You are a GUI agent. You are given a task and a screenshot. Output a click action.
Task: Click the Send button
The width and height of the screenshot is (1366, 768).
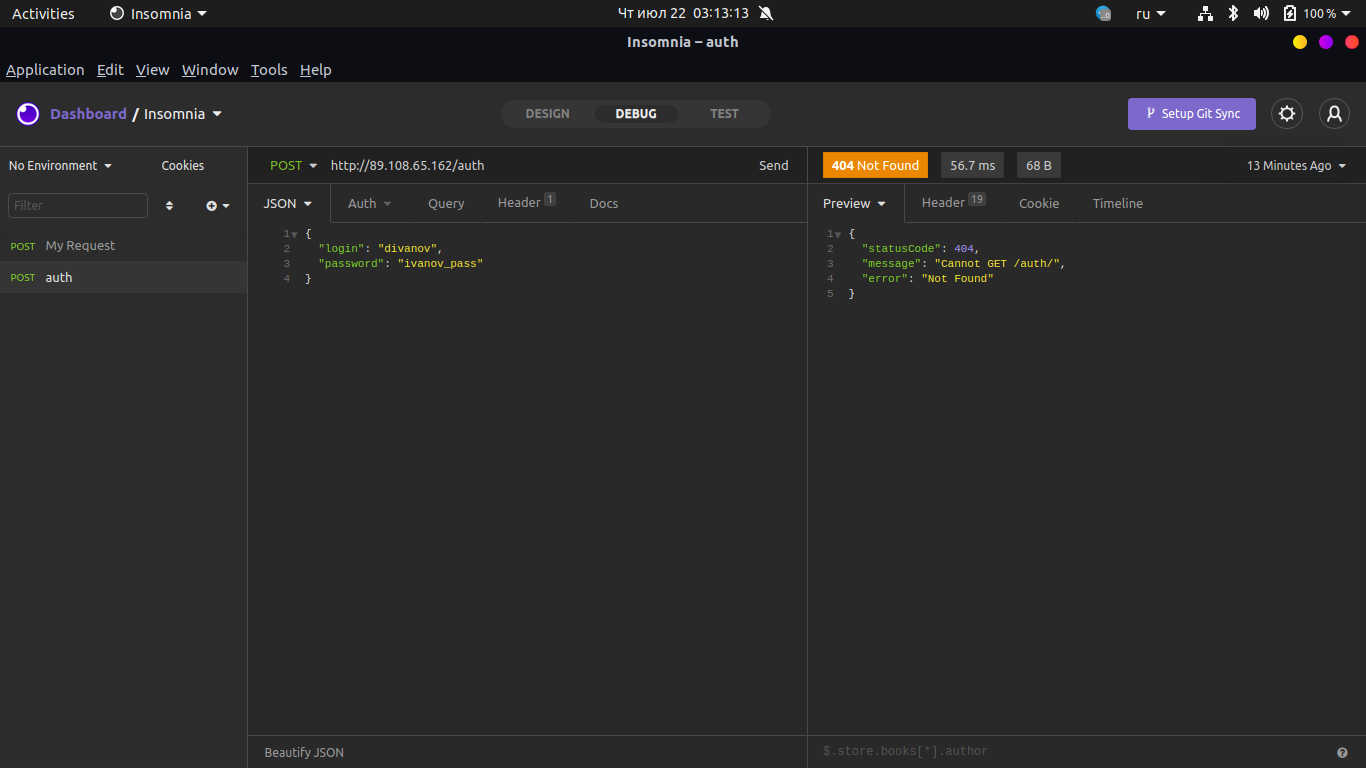[x=774, y=166]
